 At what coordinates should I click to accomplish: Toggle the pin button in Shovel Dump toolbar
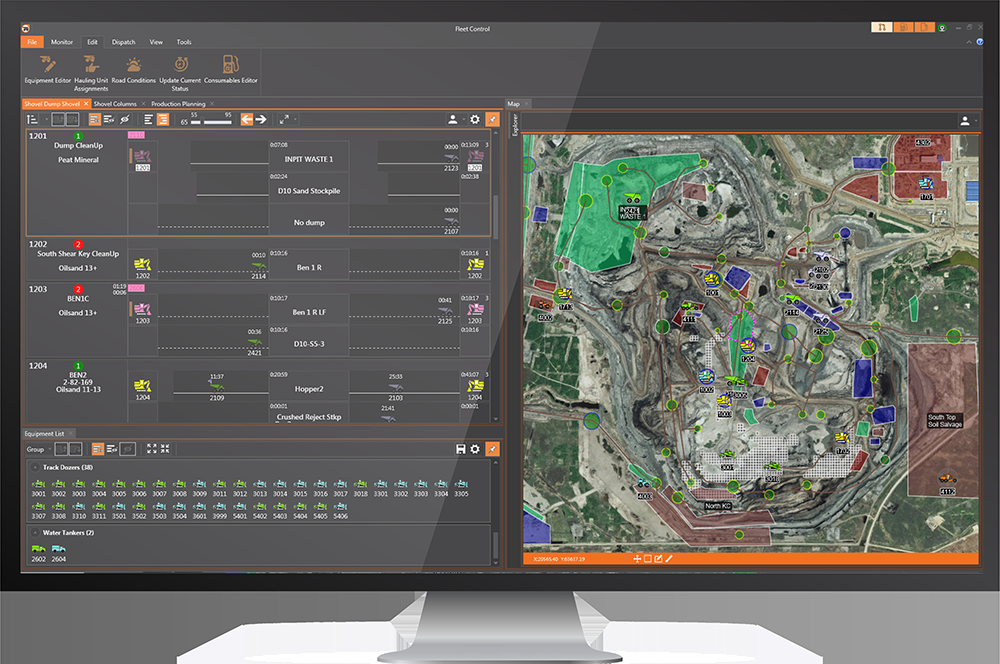(491, 119)
